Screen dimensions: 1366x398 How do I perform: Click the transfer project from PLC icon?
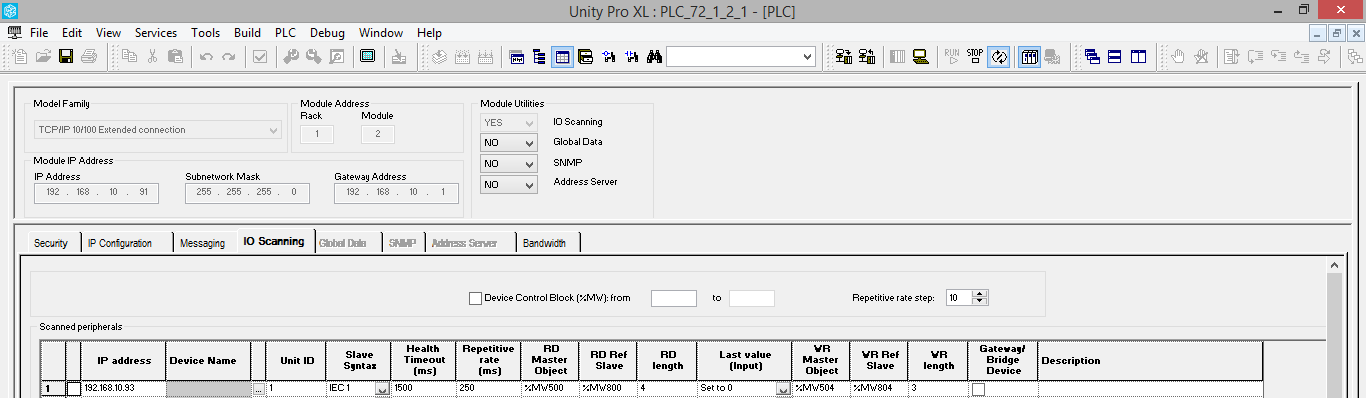point(866,57)
